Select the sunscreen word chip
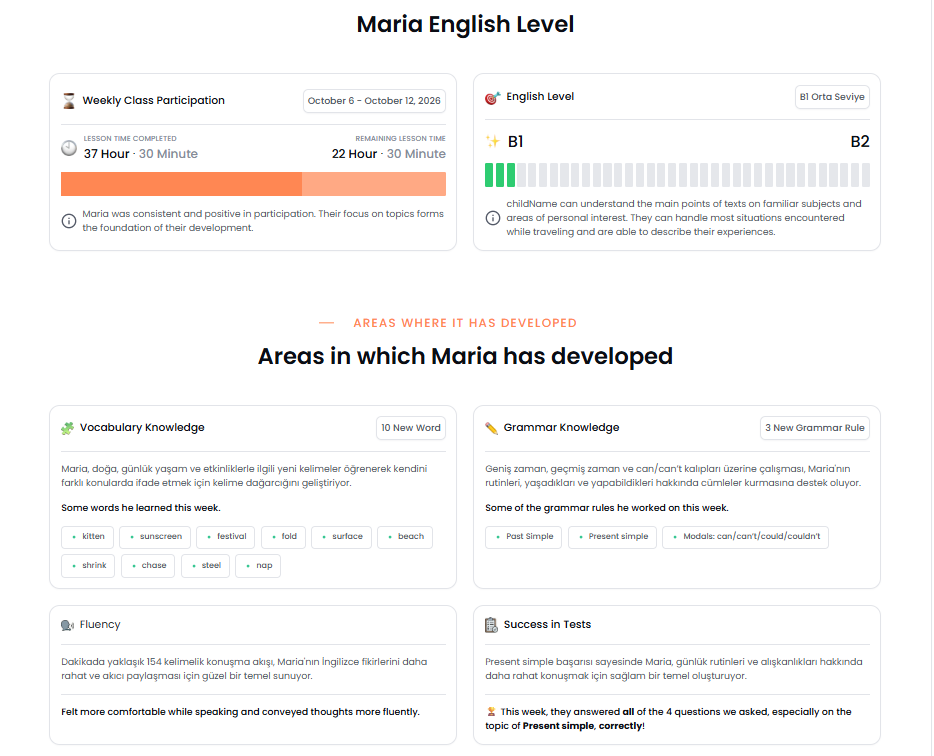Viewport: 934px width, 756px height. (155, 537)
